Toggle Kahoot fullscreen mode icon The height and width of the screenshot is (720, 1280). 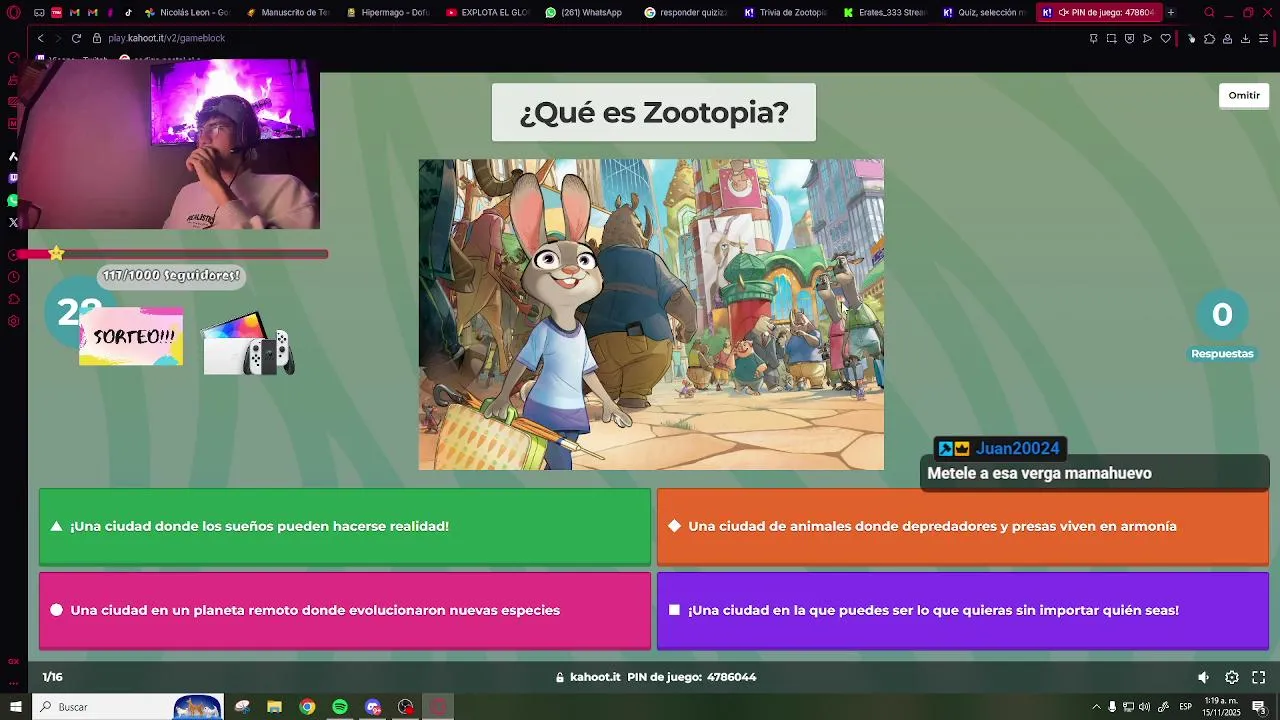pos(1259,677)
